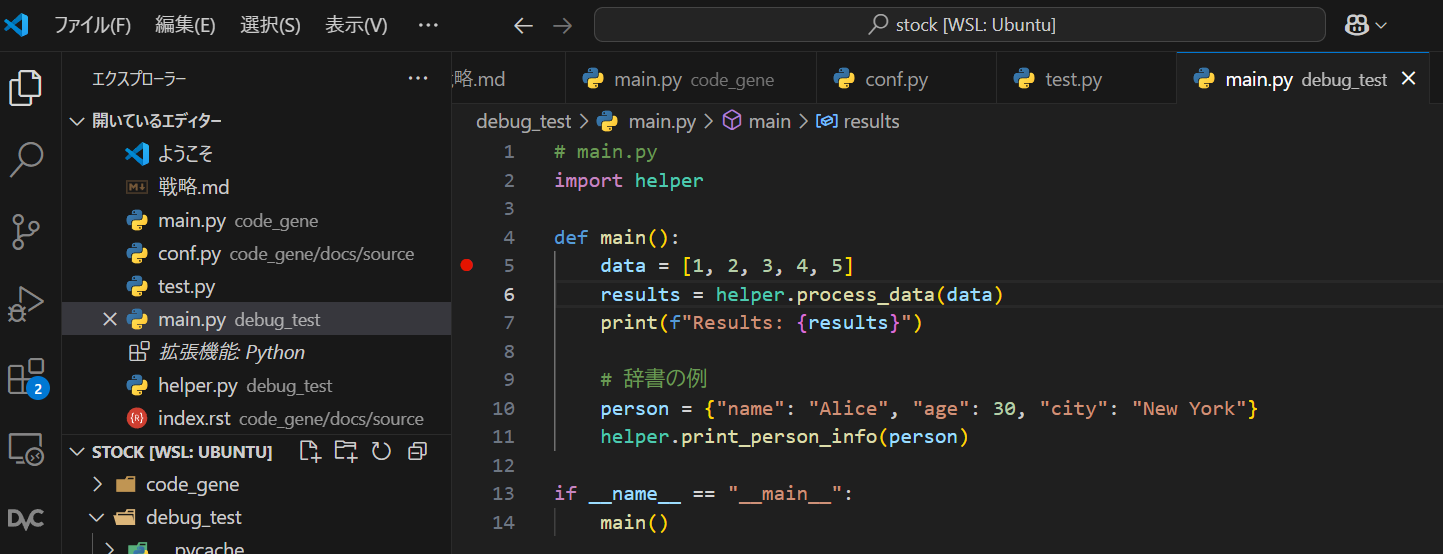1443x554 pixels.
Task: Collapse all folders in explorer
Action: (x=417, y=452)
